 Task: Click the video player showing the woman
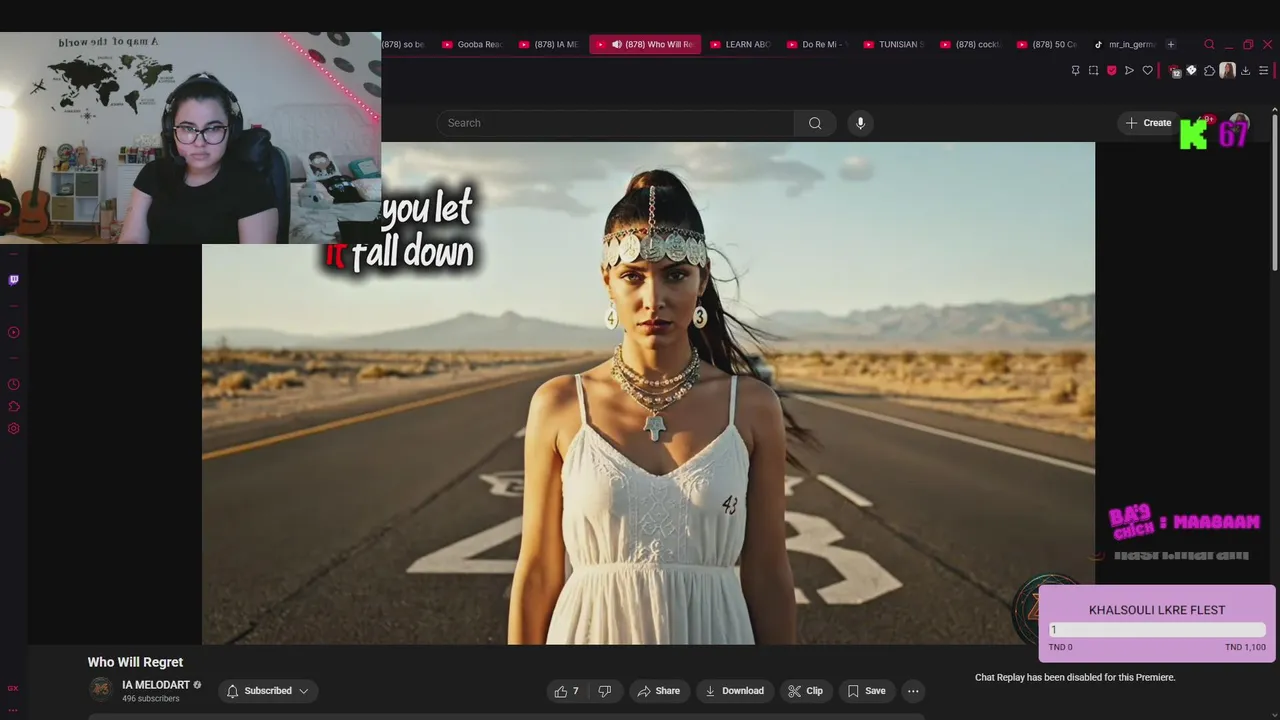(x=648, y=393)
